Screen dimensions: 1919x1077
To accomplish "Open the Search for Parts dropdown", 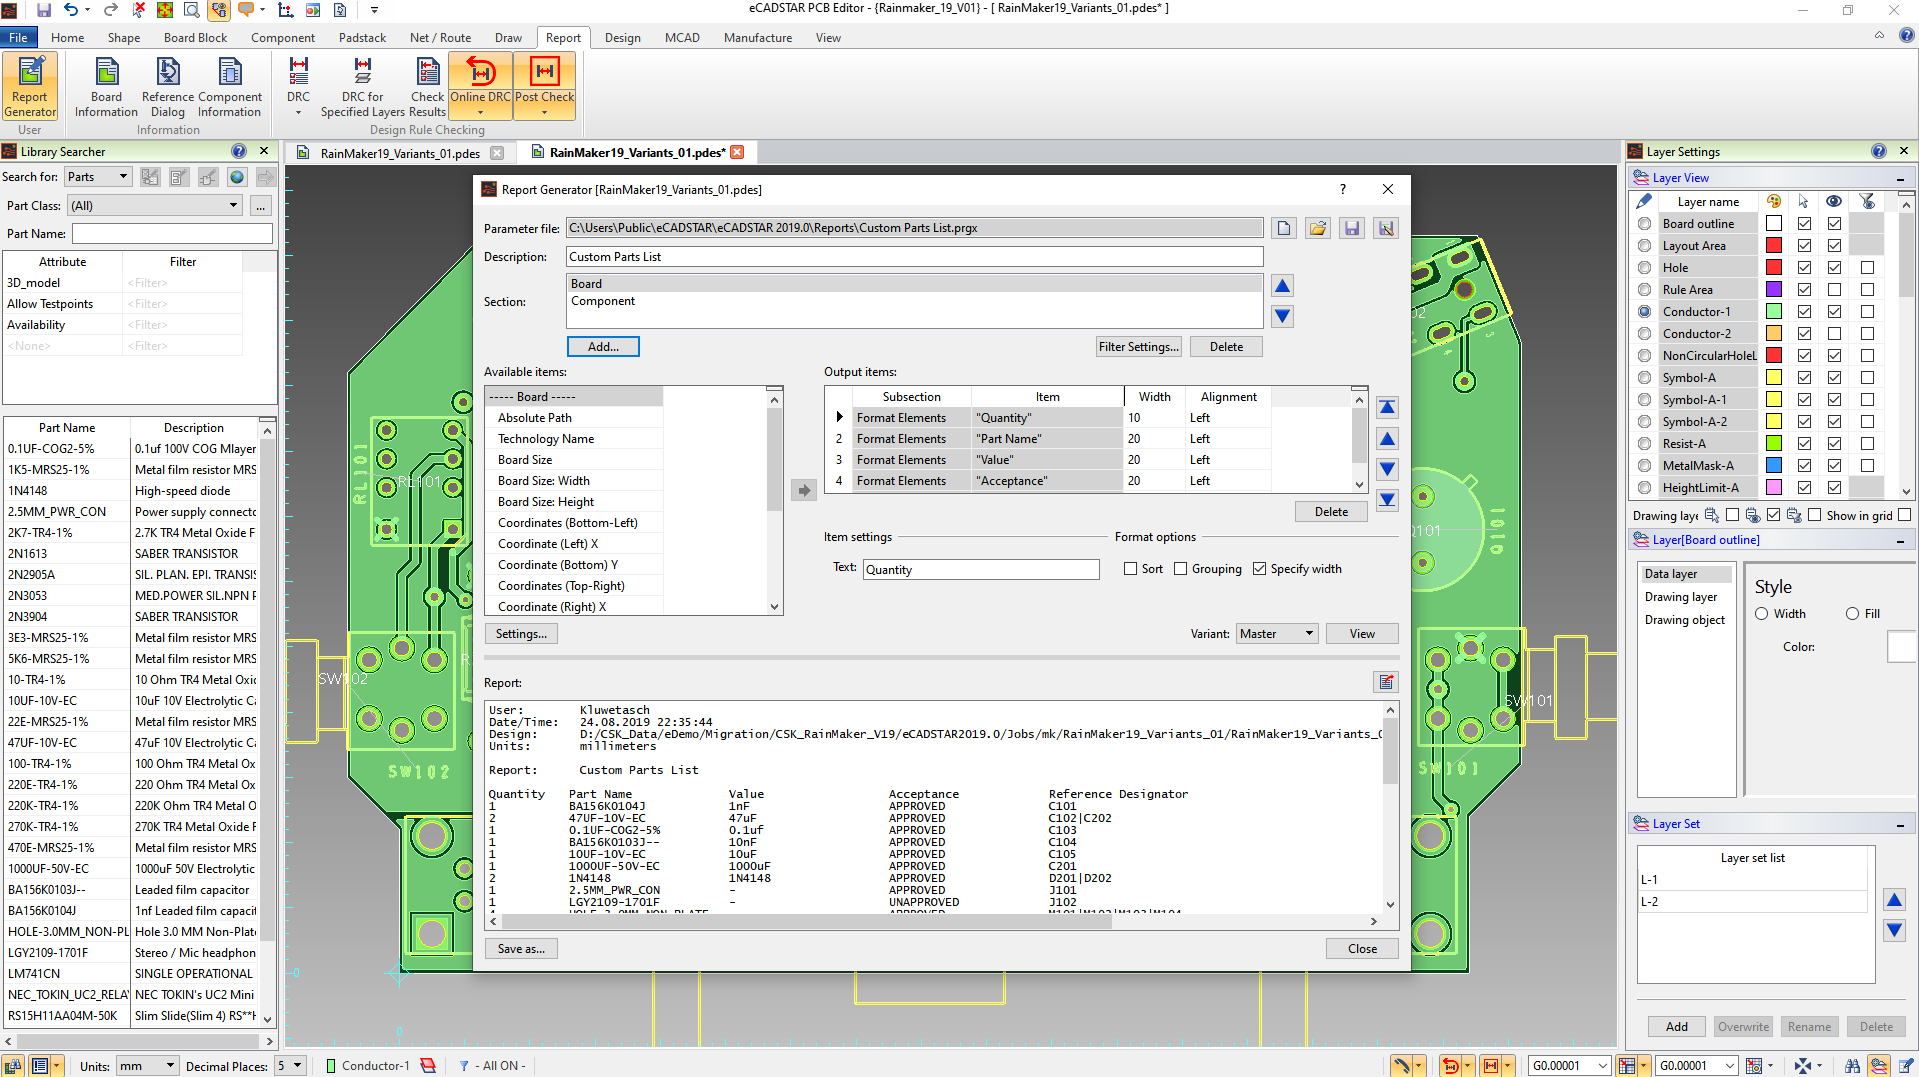I will (x=98, y=177).
